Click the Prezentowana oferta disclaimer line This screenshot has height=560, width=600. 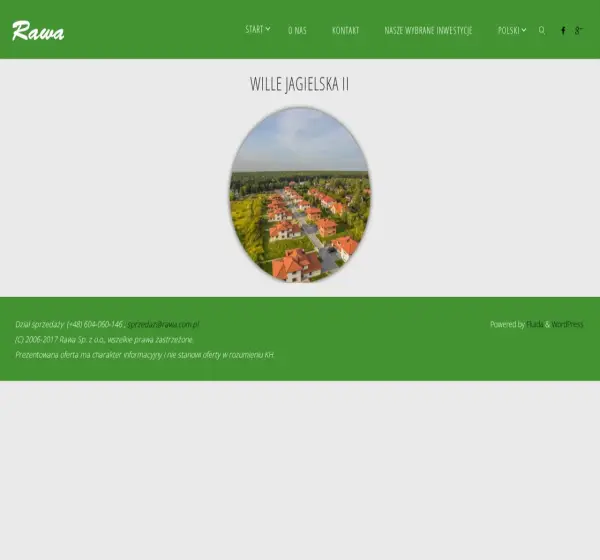point(145,355)
